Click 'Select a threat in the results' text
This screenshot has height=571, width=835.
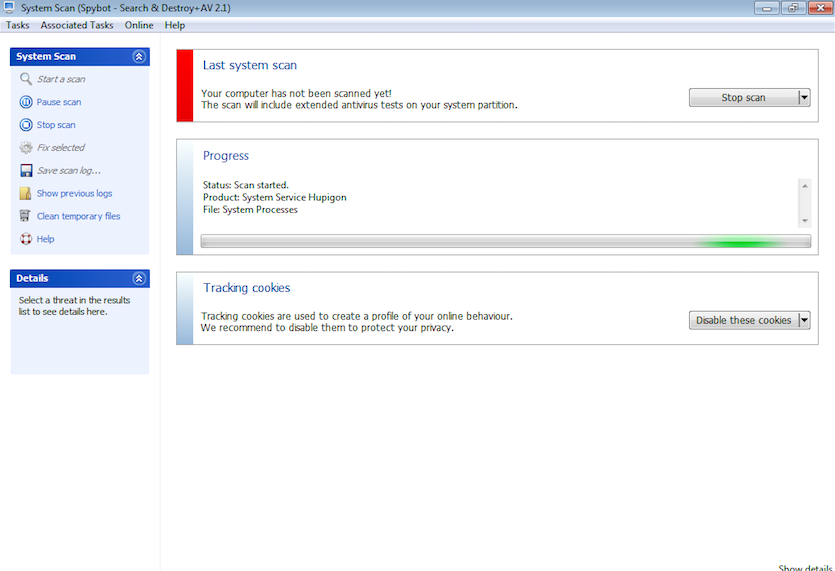[x=75, y=300]
